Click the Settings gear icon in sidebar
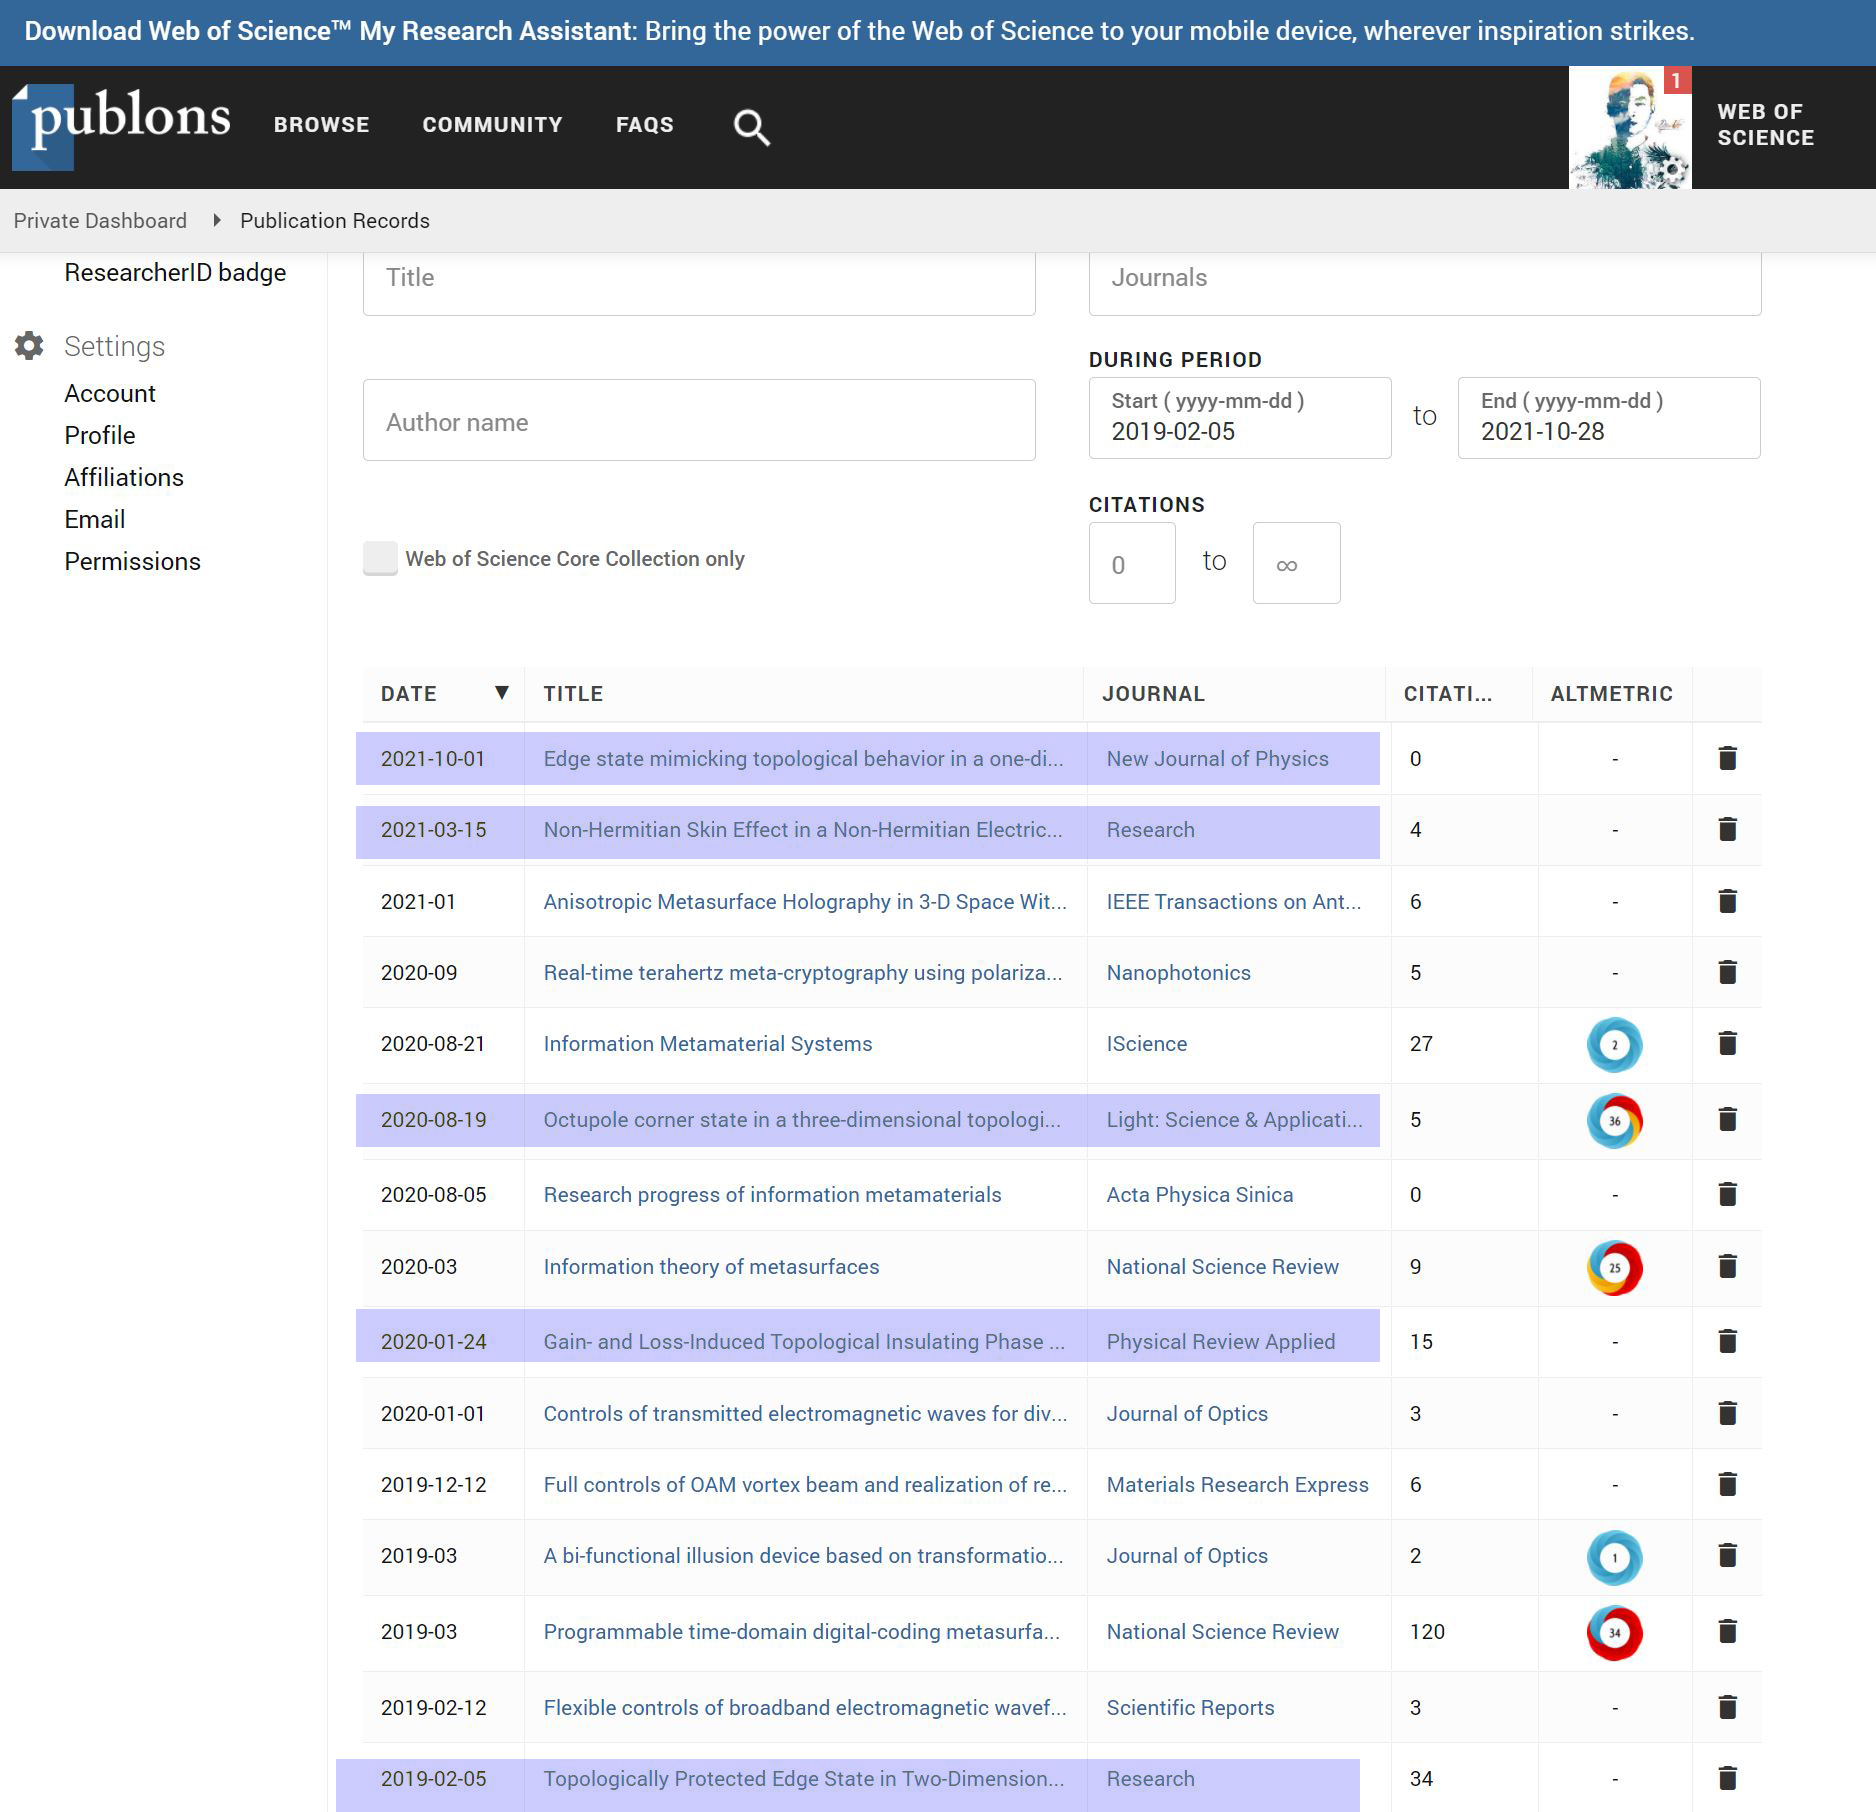The image size is (1876, 1812). [x=30, y=346]
